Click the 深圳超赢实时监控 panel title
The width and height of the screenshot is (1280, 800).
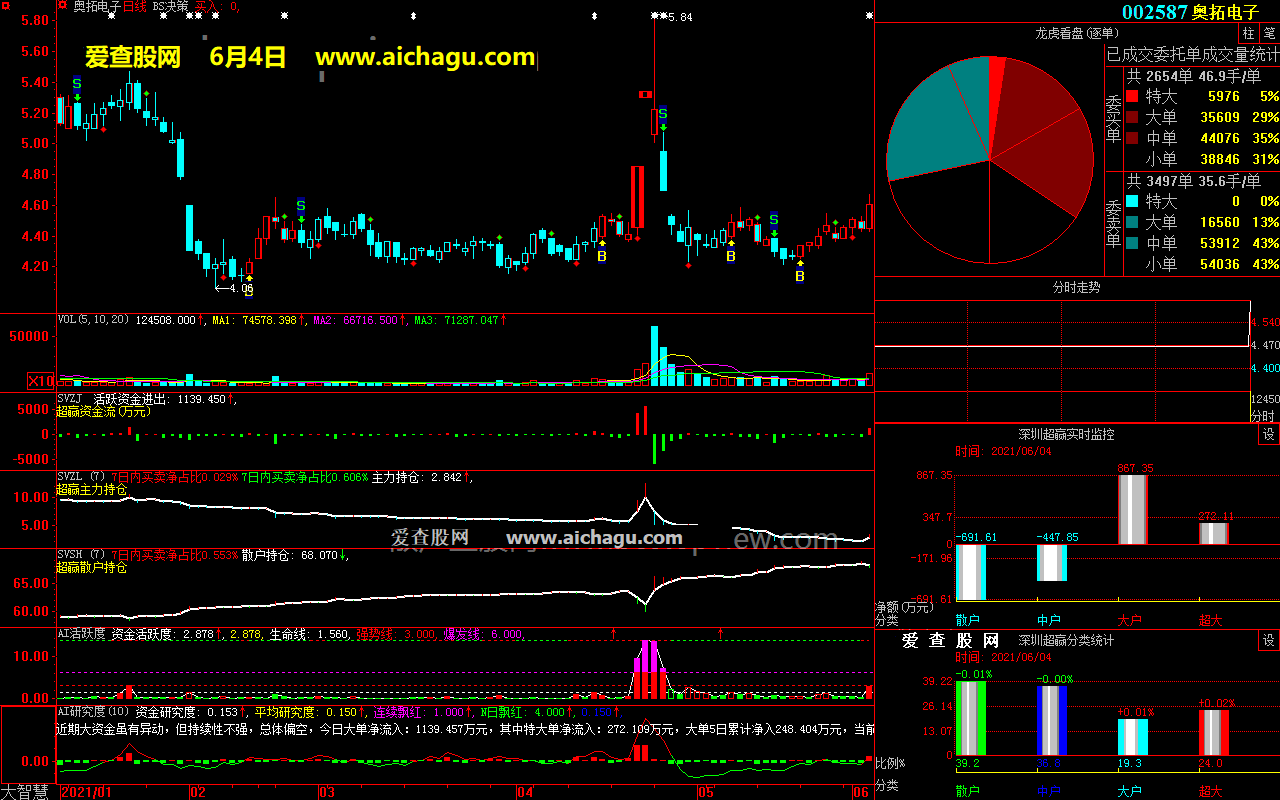(x=1066, y=434)
